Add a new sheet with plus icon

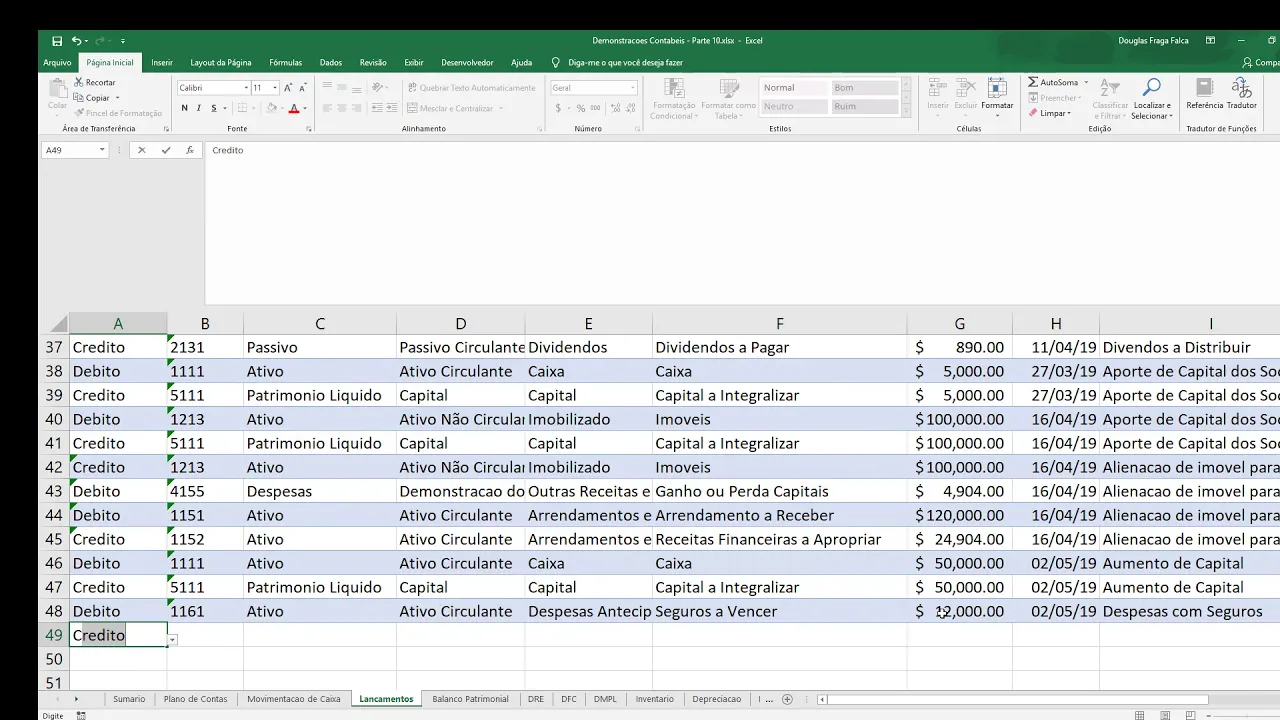[787, 699]
